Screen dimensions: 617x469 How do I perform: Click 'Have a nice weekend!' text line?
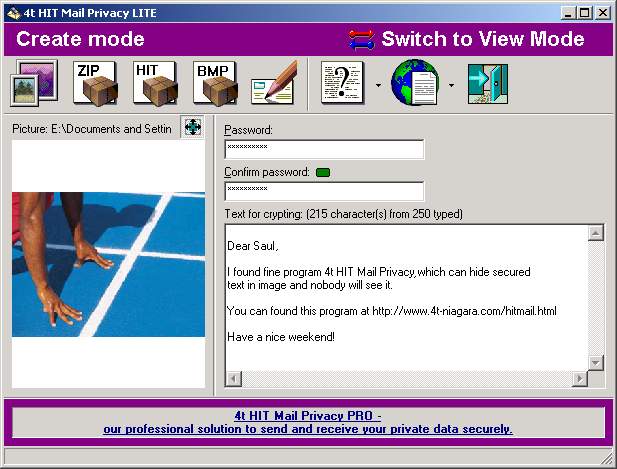(281, 337)
